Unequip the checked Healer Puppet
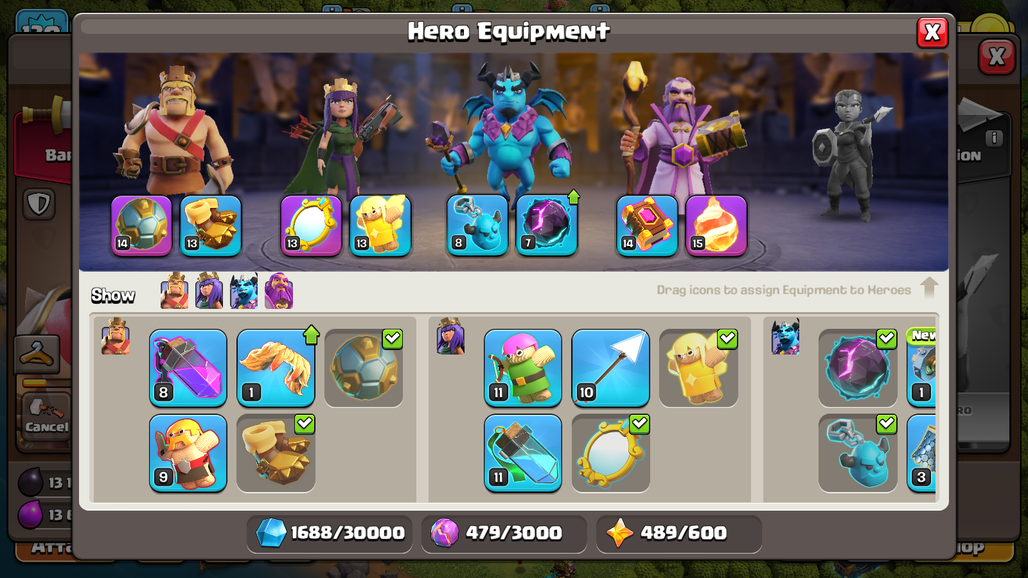Viewport: 1028px width, 578px height. point(698,368)
